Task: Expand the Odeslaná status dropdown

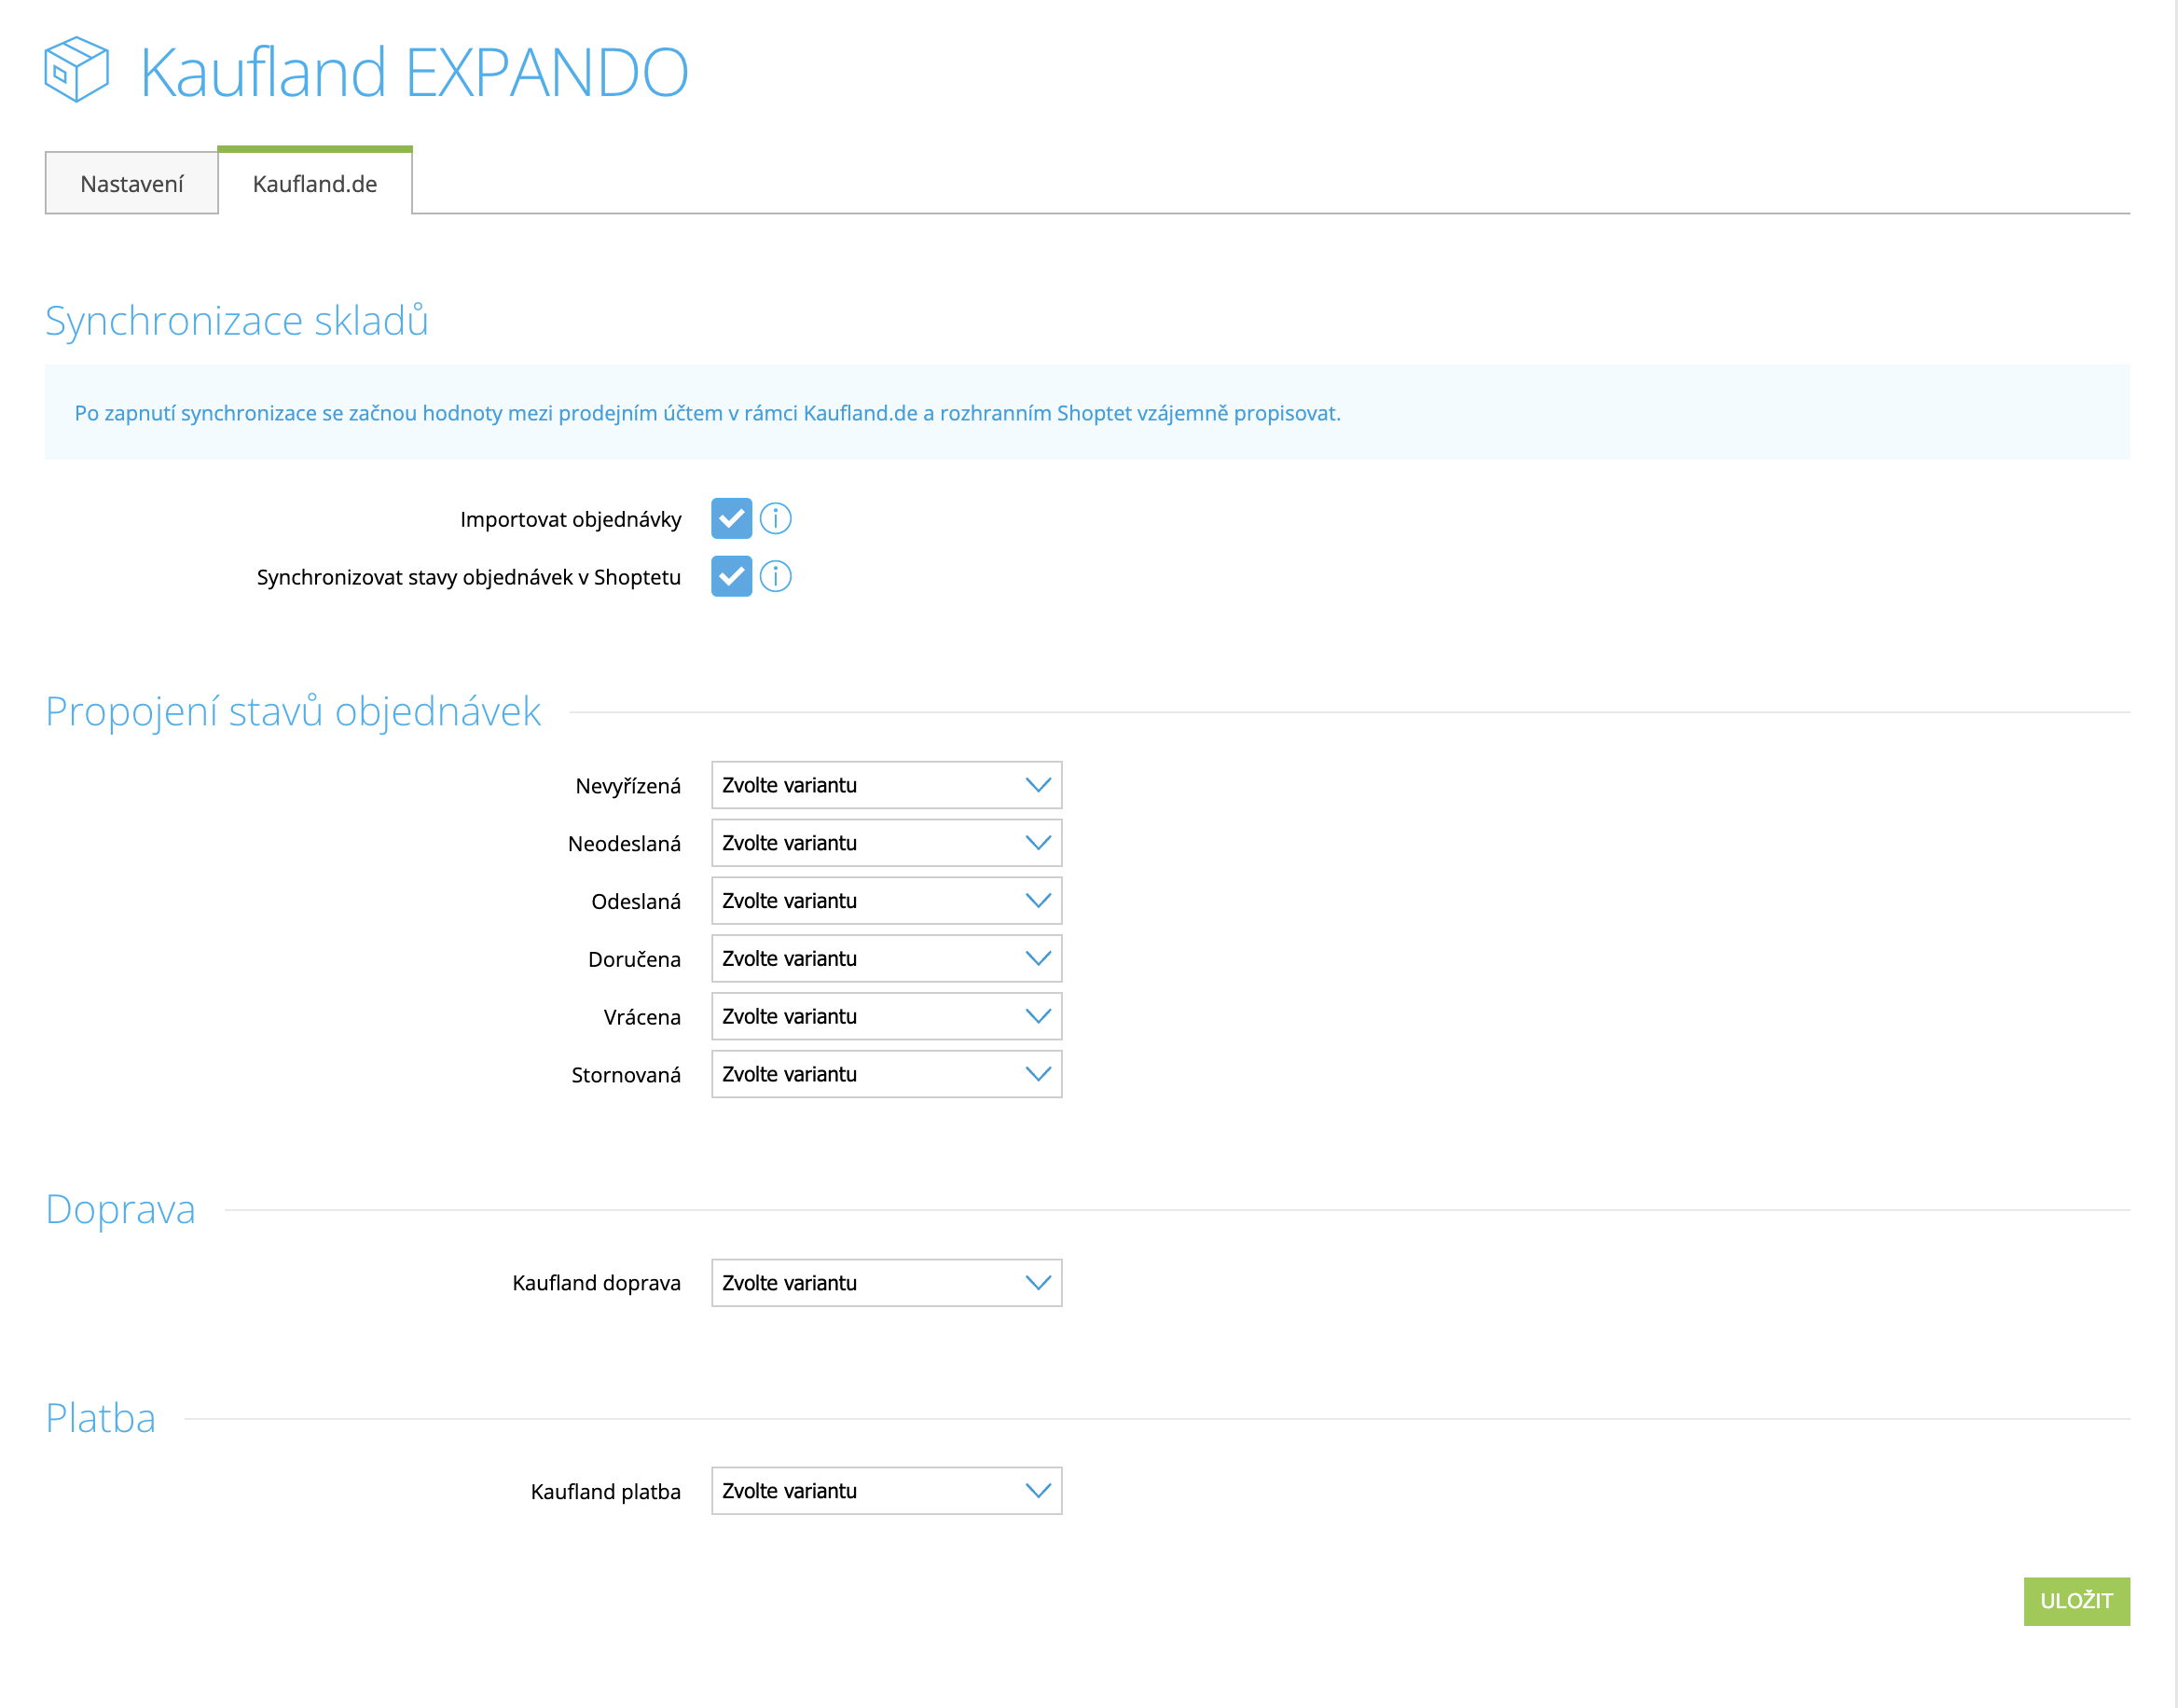Action: tap(886, 901)
